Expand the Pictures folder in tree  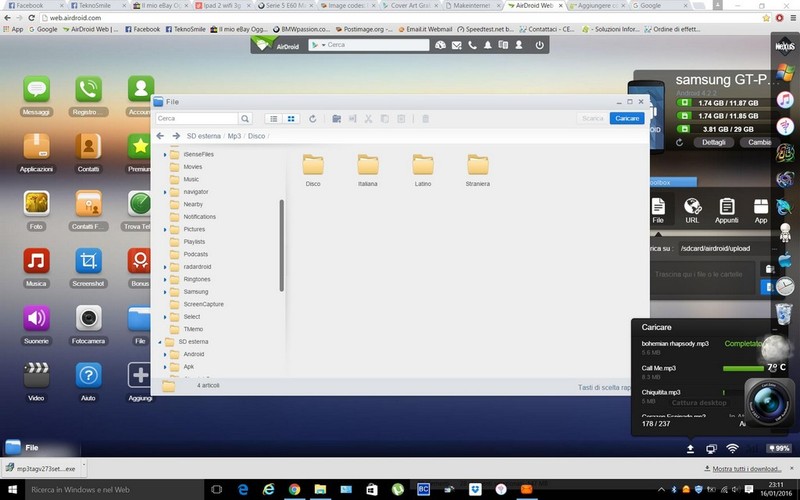click(x=166, y=229)
